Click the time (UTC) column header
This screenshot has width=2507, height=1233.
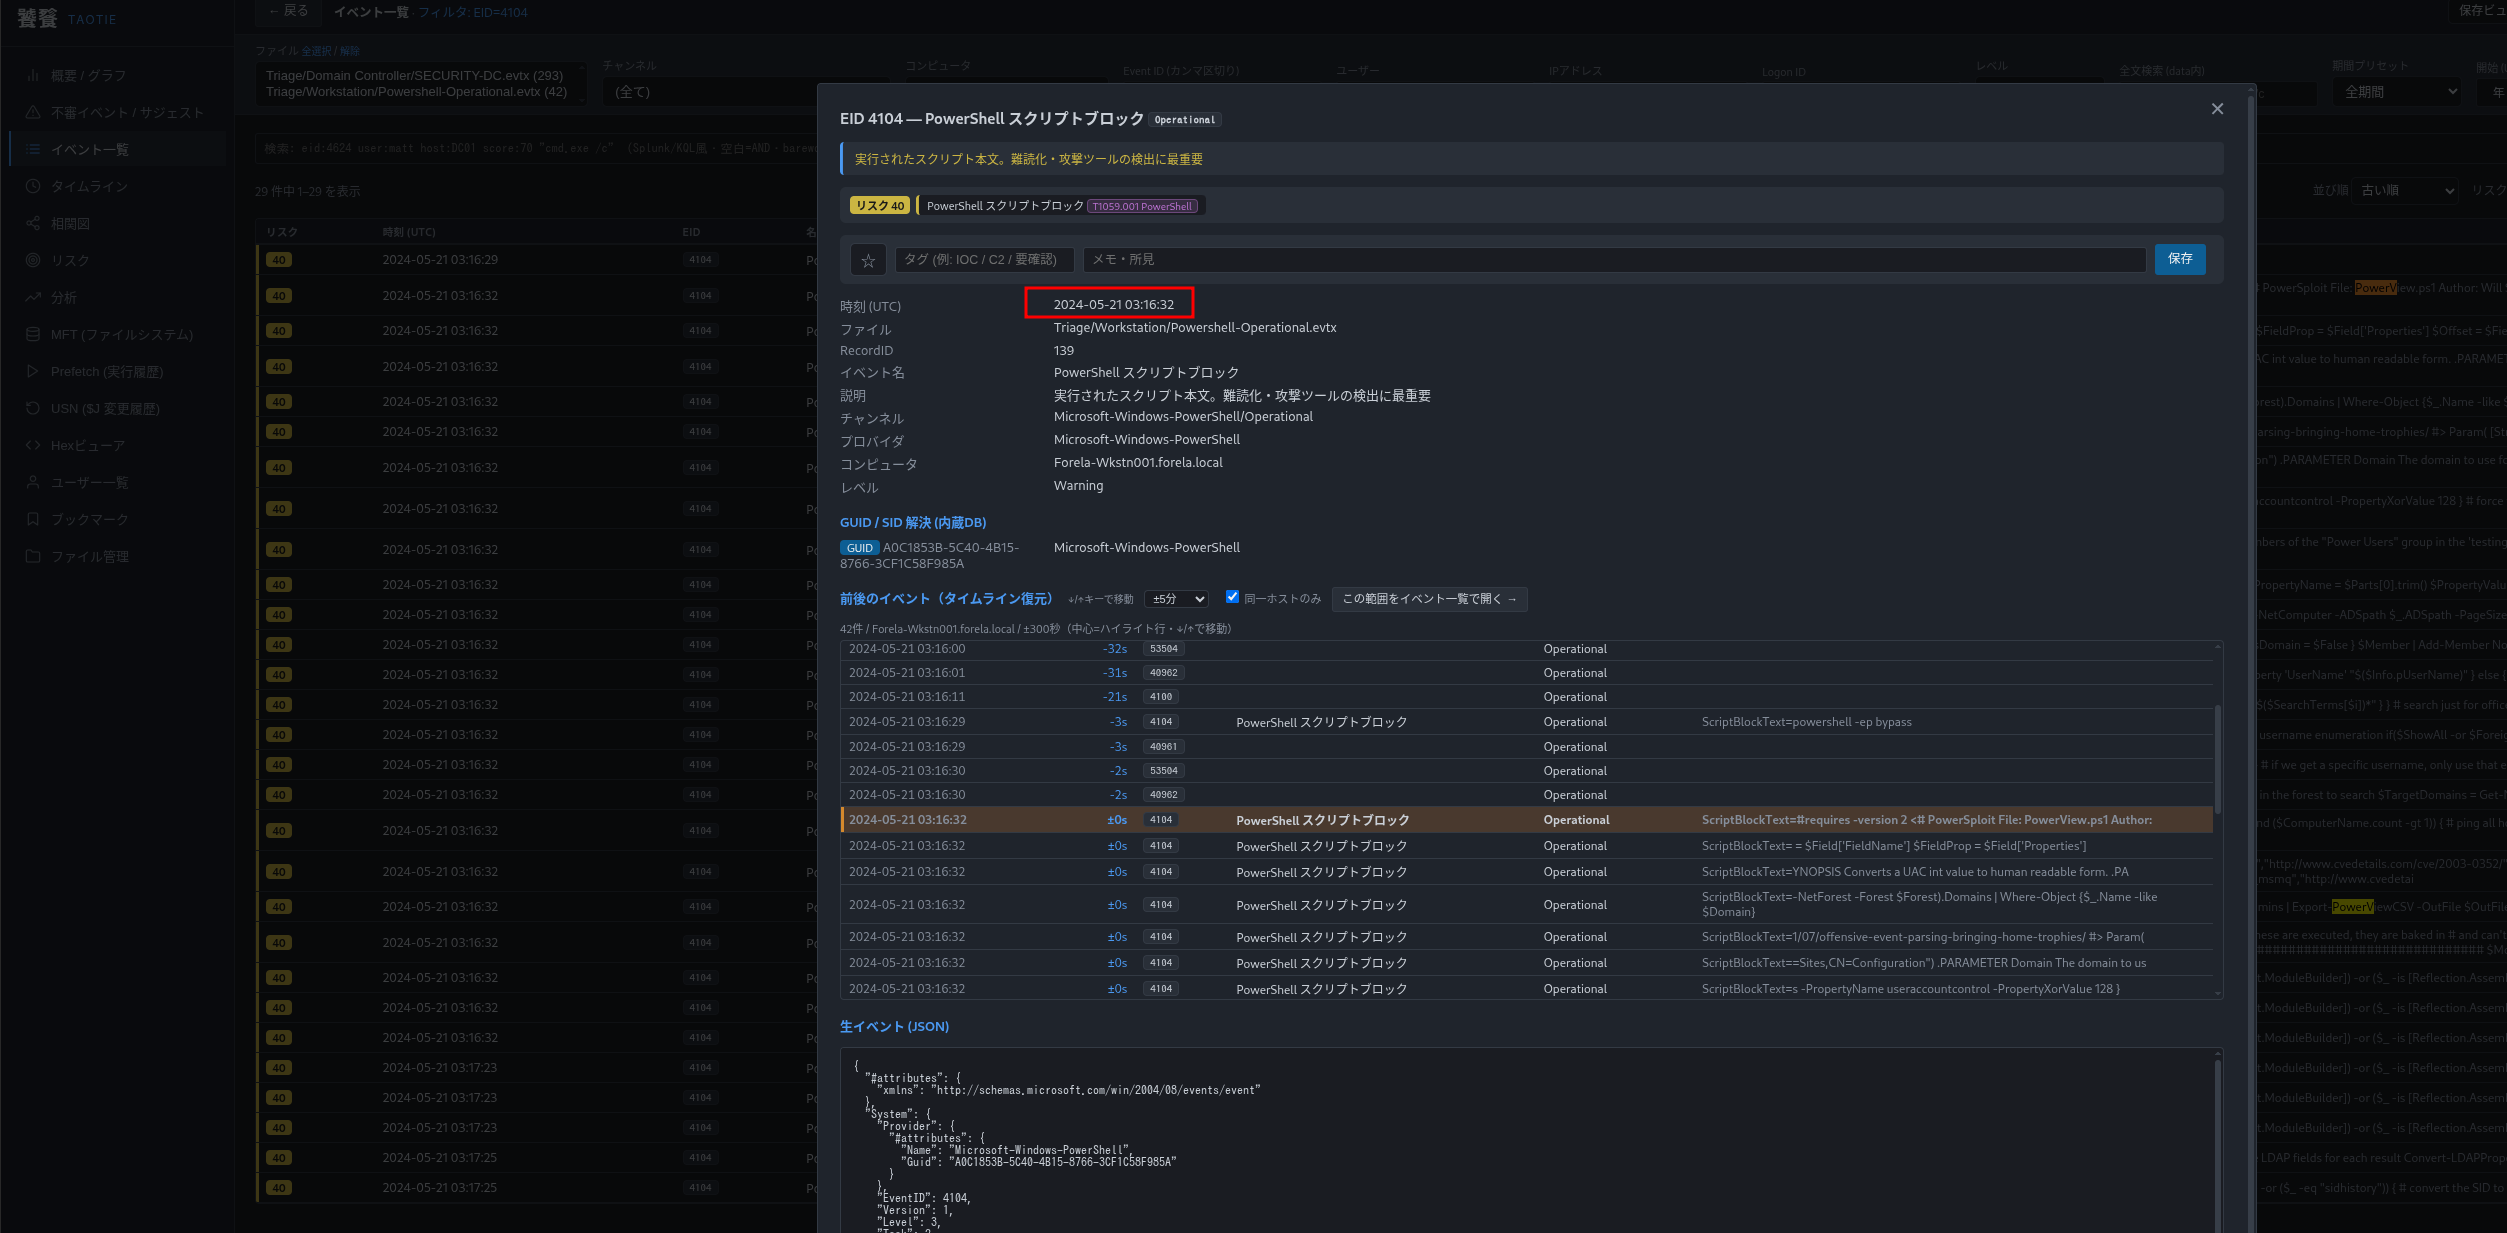click(409, 232)
